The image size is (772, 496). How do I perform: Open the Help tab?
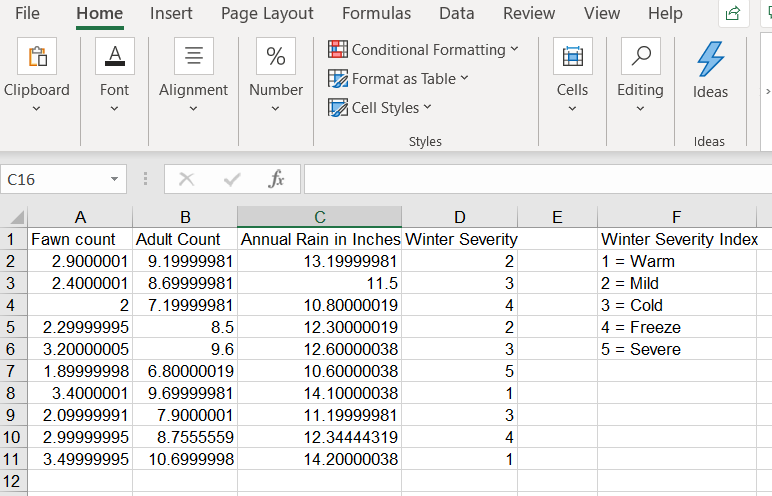665,13
